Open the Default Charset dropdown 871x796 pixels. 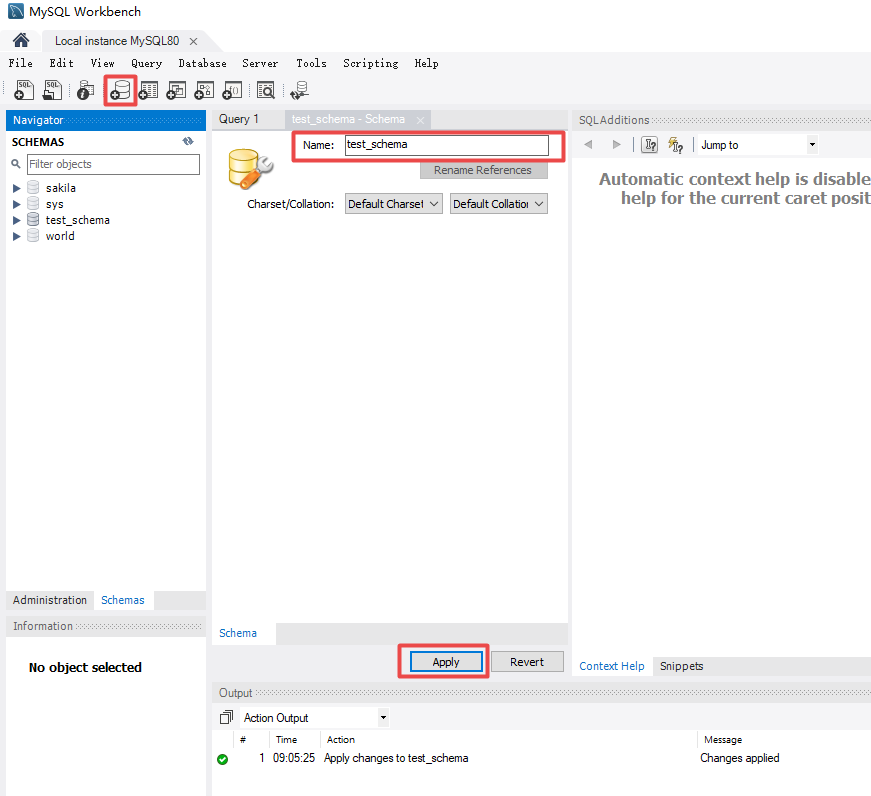click(393, 204)
